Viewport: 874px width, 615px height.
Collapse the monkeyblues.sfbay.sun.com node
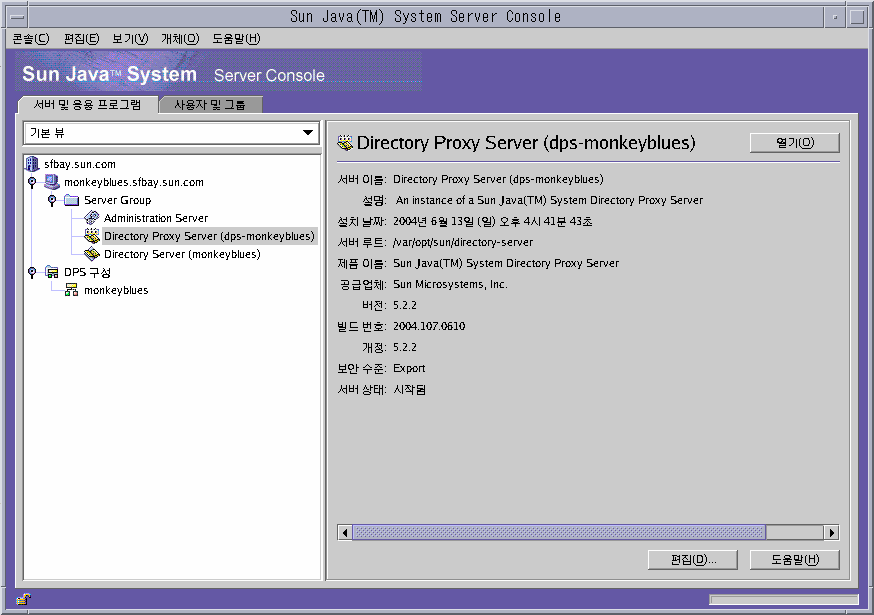point(33,182)
